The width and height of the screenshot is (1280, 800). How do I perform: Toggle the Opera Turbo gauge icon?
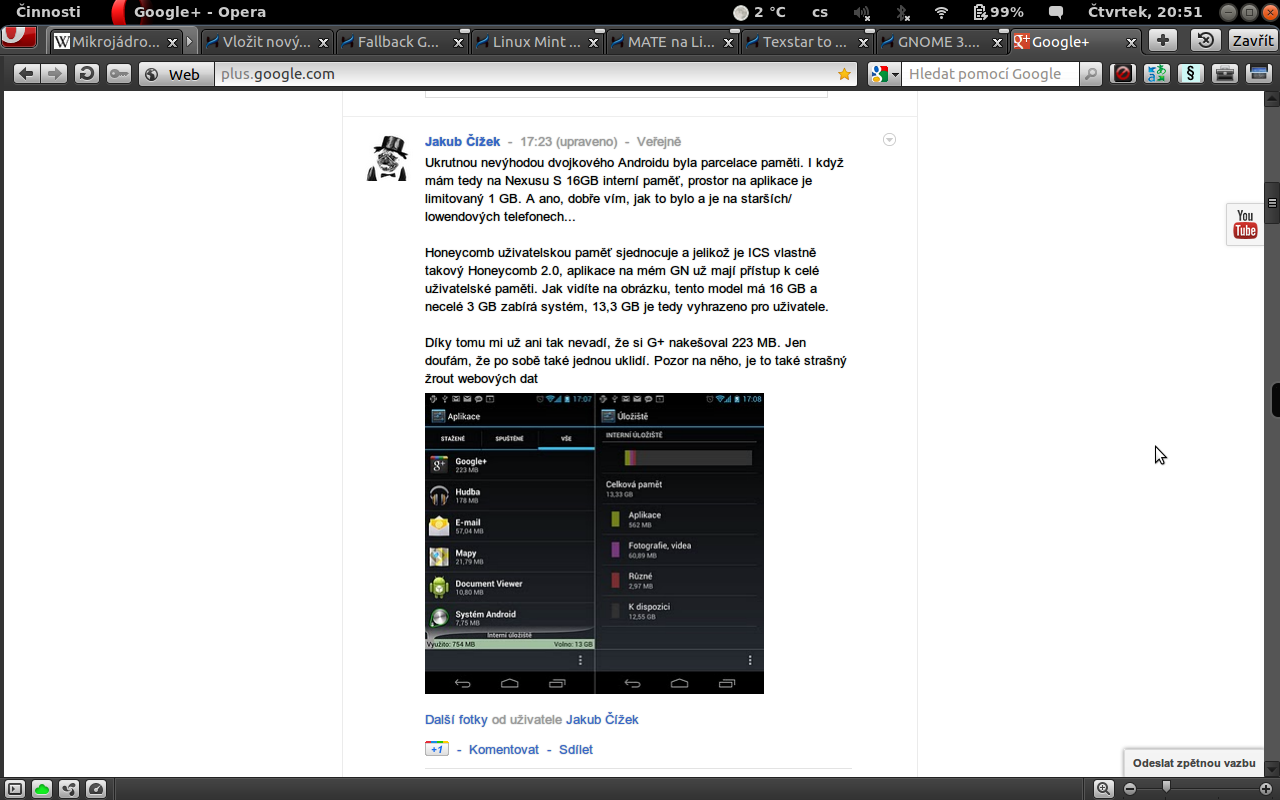point(96,789)
